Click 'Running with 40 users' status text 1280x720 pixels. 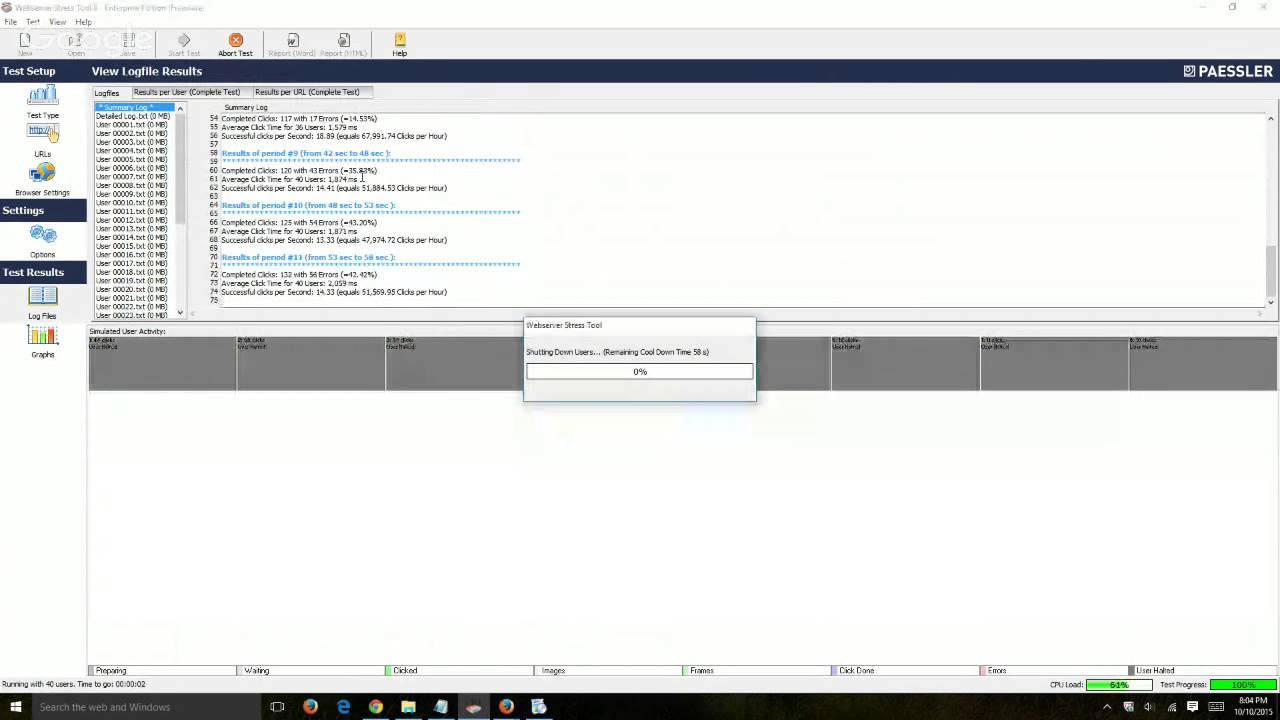(x=73, y=684)
